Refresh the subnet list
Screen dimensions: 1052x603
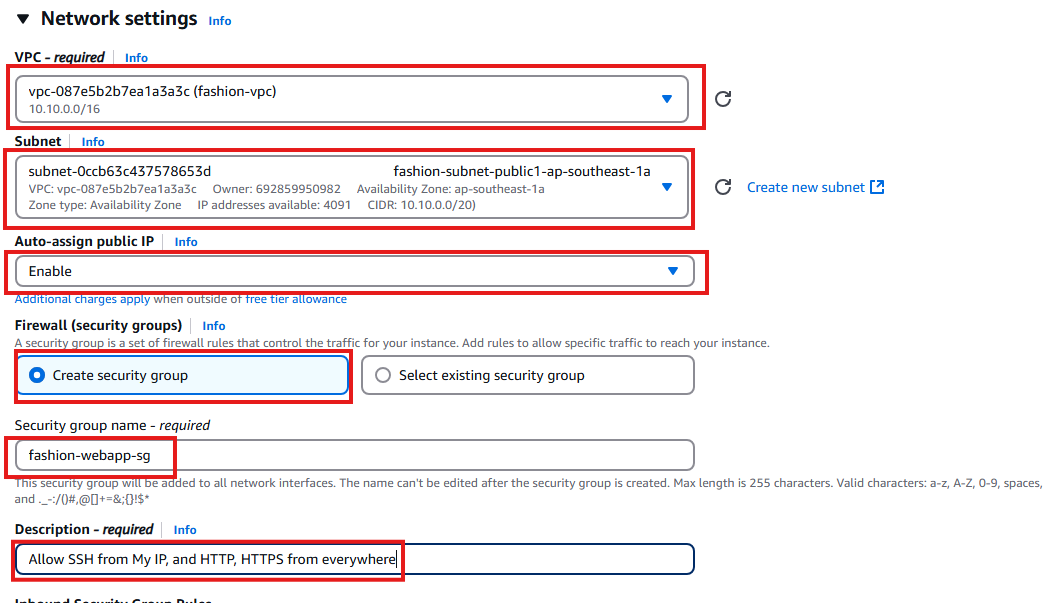click(x=723, y=187)
